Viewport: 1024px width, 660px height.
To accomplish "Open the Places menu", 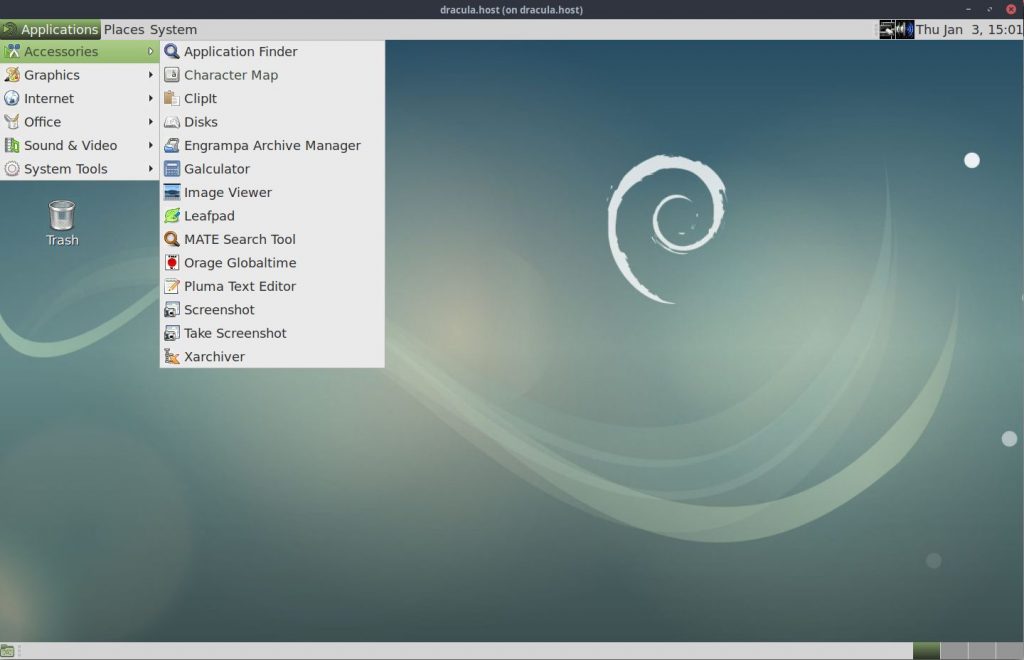I will coord(124,29).
